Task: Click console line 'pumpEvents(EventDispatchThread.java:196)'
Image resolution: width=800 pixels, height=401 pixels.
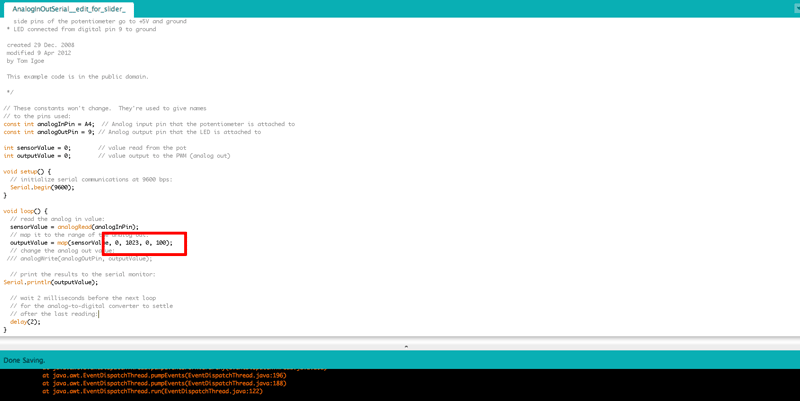Action: pyautogui.click(x=164, y=375)
